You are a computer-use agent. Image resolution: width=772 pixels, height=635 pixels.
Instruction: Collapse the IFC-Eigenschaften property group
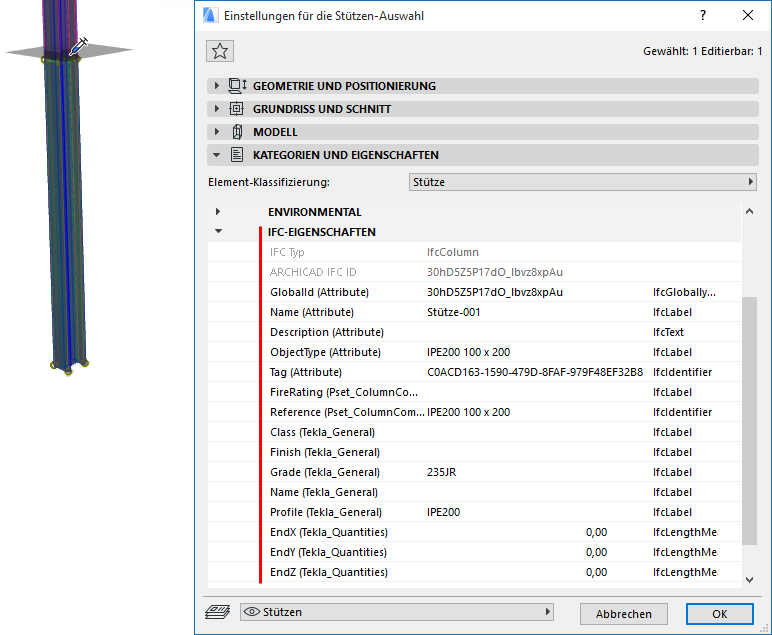click(219, 231)
